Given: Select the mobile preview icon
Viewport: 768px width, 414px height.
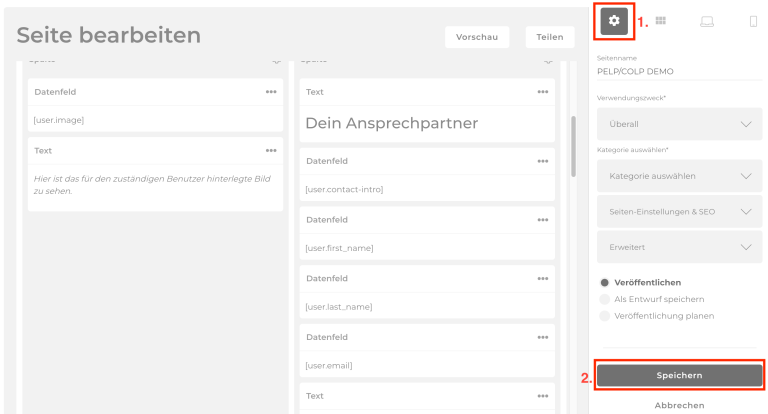Looking at the screenshot, I should (x=753, y=21).
